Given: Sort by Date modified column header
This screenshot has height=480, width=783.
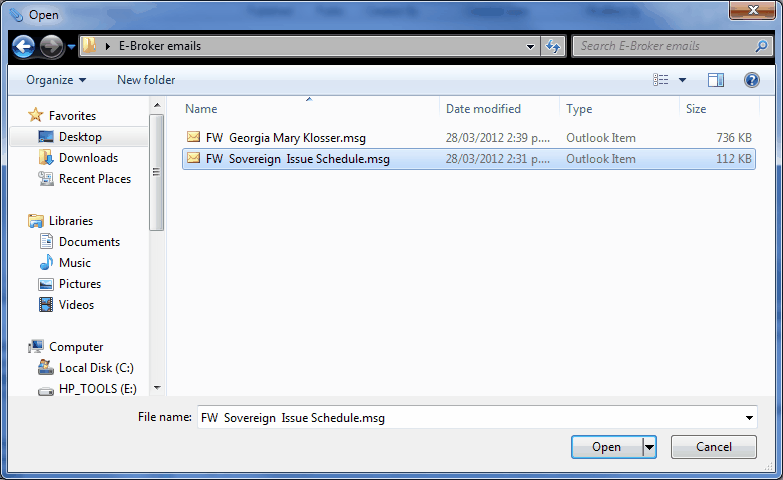Looking at the screenshot, I should point(483,109).
